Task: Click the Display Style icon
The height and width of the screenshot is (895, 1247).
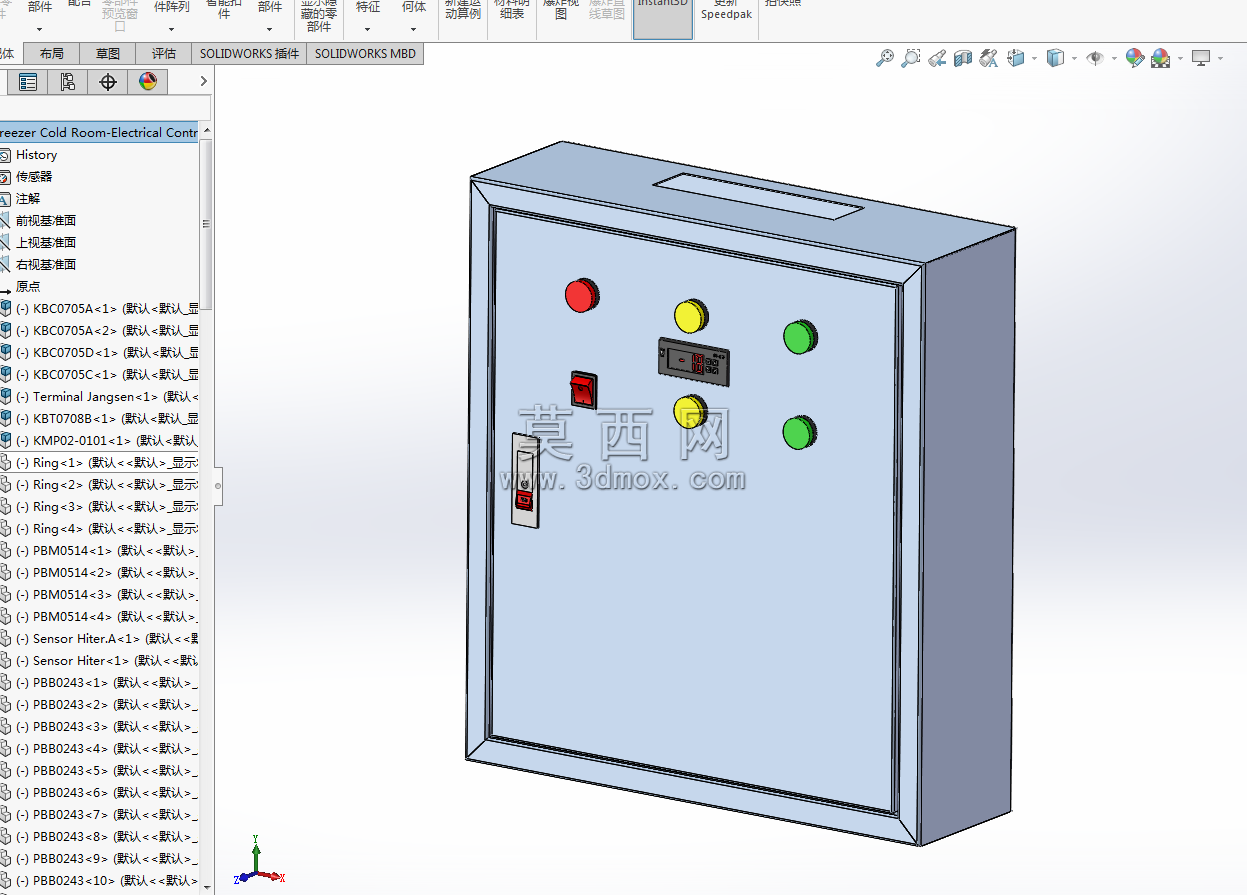Action: [1055, 58]
